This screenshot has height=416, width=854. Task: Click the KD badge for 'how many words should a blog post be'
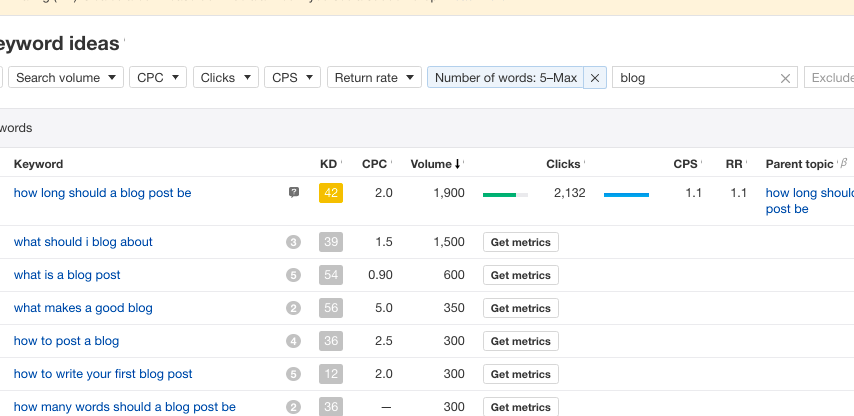tap(331, 407)
